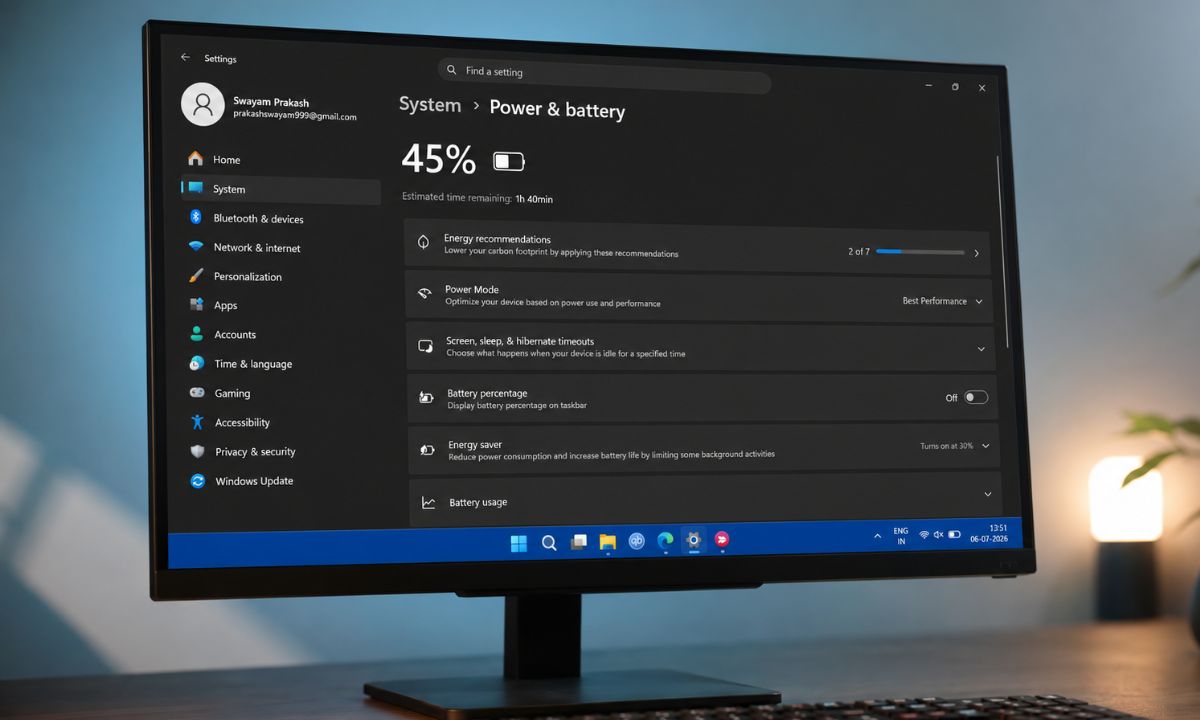Open Personalization settings
The width and height of the screenshot is (1200, 720).
click(x=283, y=277)
